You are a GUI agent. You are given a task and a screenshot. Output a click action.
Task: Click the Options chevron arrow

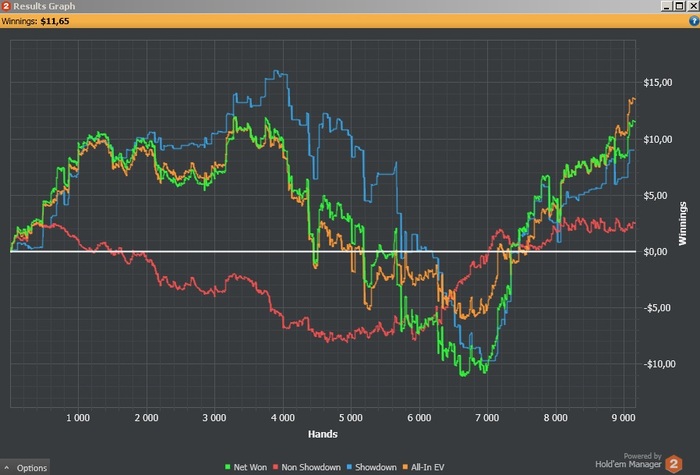tap(7, 467)
